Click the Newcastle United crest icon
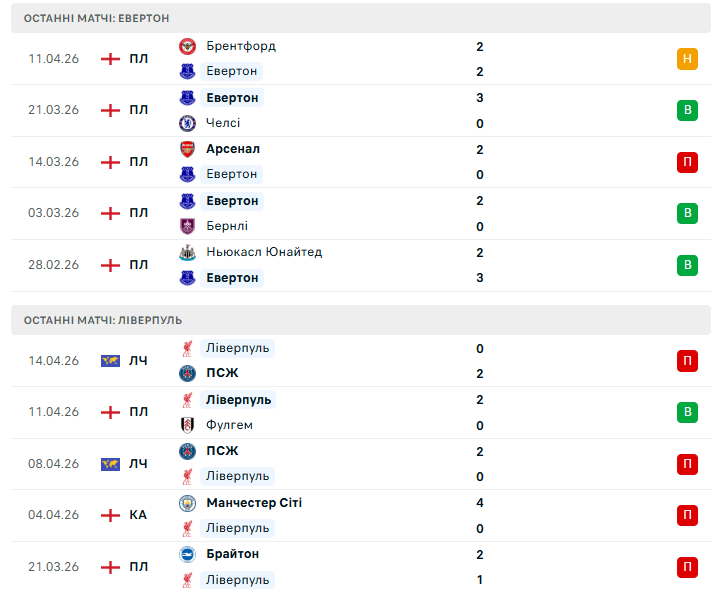This screenshot has height=597, width=720. coord(187,252)
